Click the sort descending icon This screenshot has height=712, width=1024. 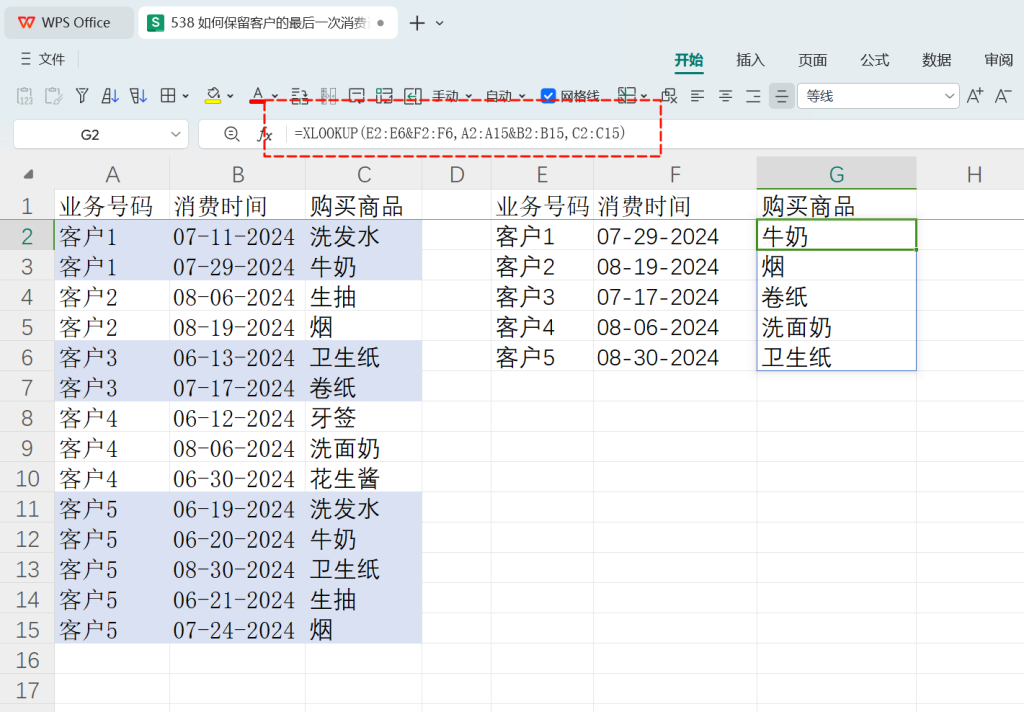click(138, 96)
